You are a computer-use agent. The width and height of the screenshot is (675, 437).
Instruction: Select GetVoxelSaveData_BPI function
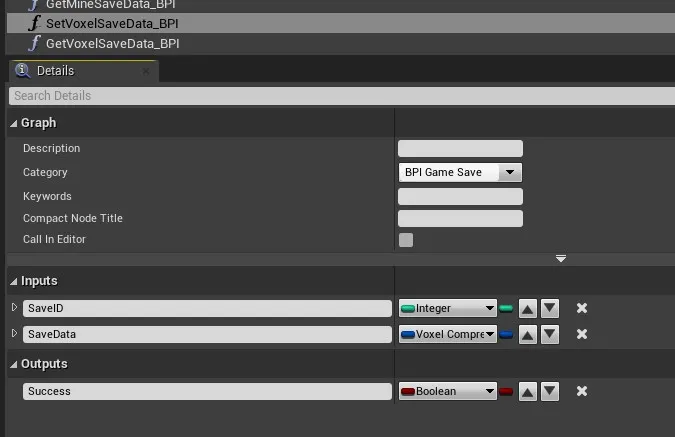pyautogui.click(x=112, y=43)
